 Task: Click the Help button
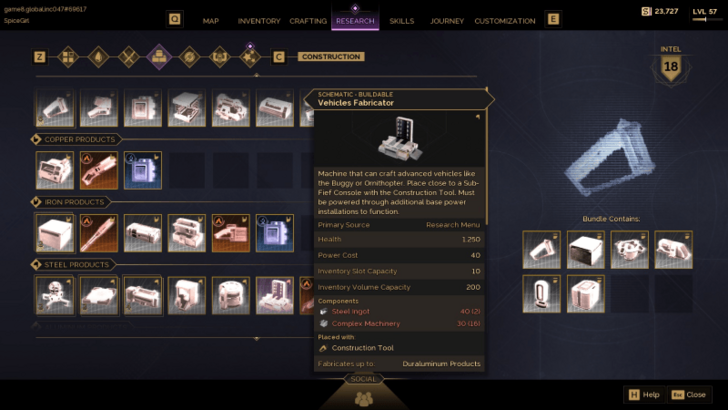(644, 395)
